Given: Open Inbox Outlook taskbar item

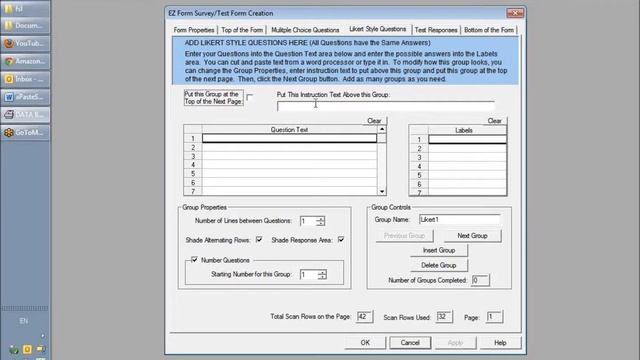Looking at the screenshot, I should pos(25,79).
